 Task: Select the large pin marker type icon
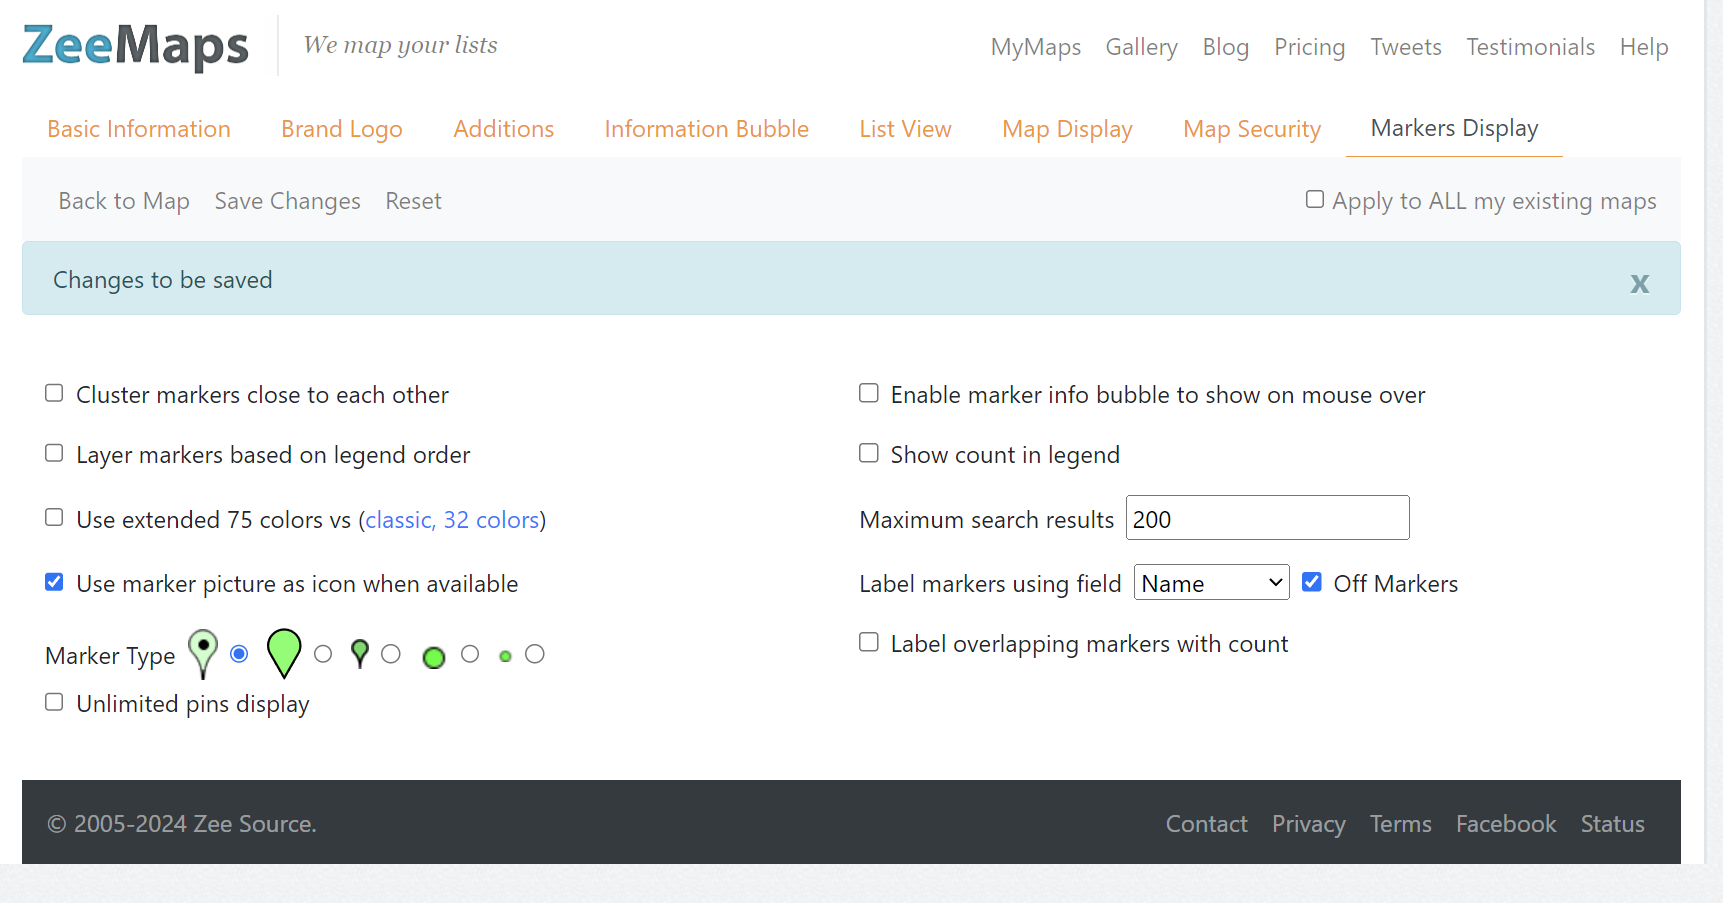(283, 652)
